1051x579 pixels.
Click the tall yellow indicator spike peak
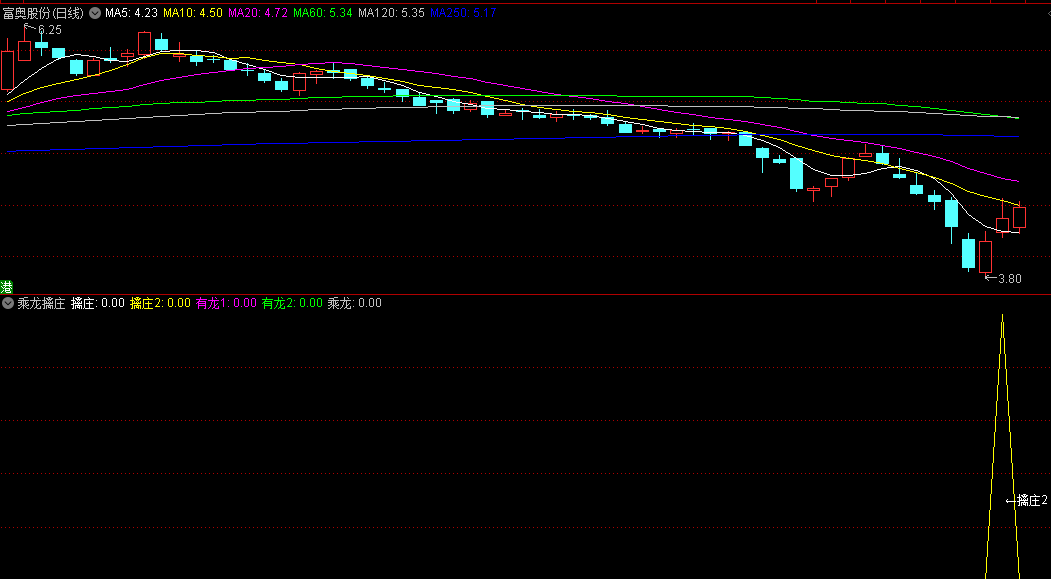coord(1002,316)
